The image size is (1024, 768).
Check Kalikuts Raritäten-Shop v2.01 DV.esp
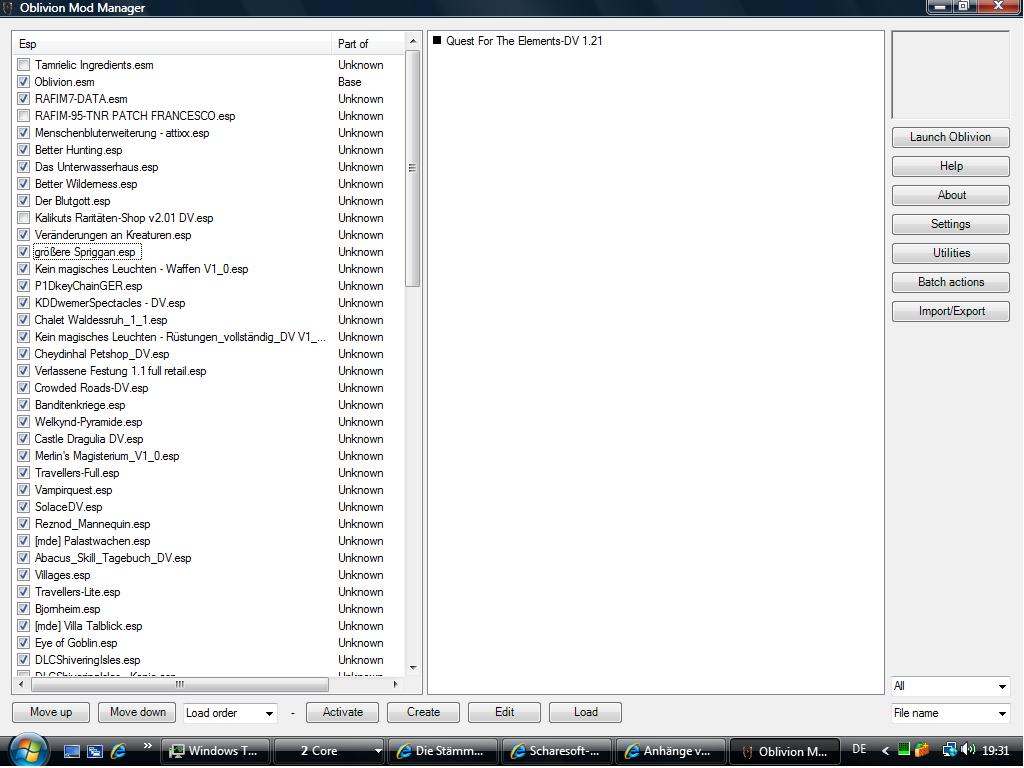(x=24, y=218)
